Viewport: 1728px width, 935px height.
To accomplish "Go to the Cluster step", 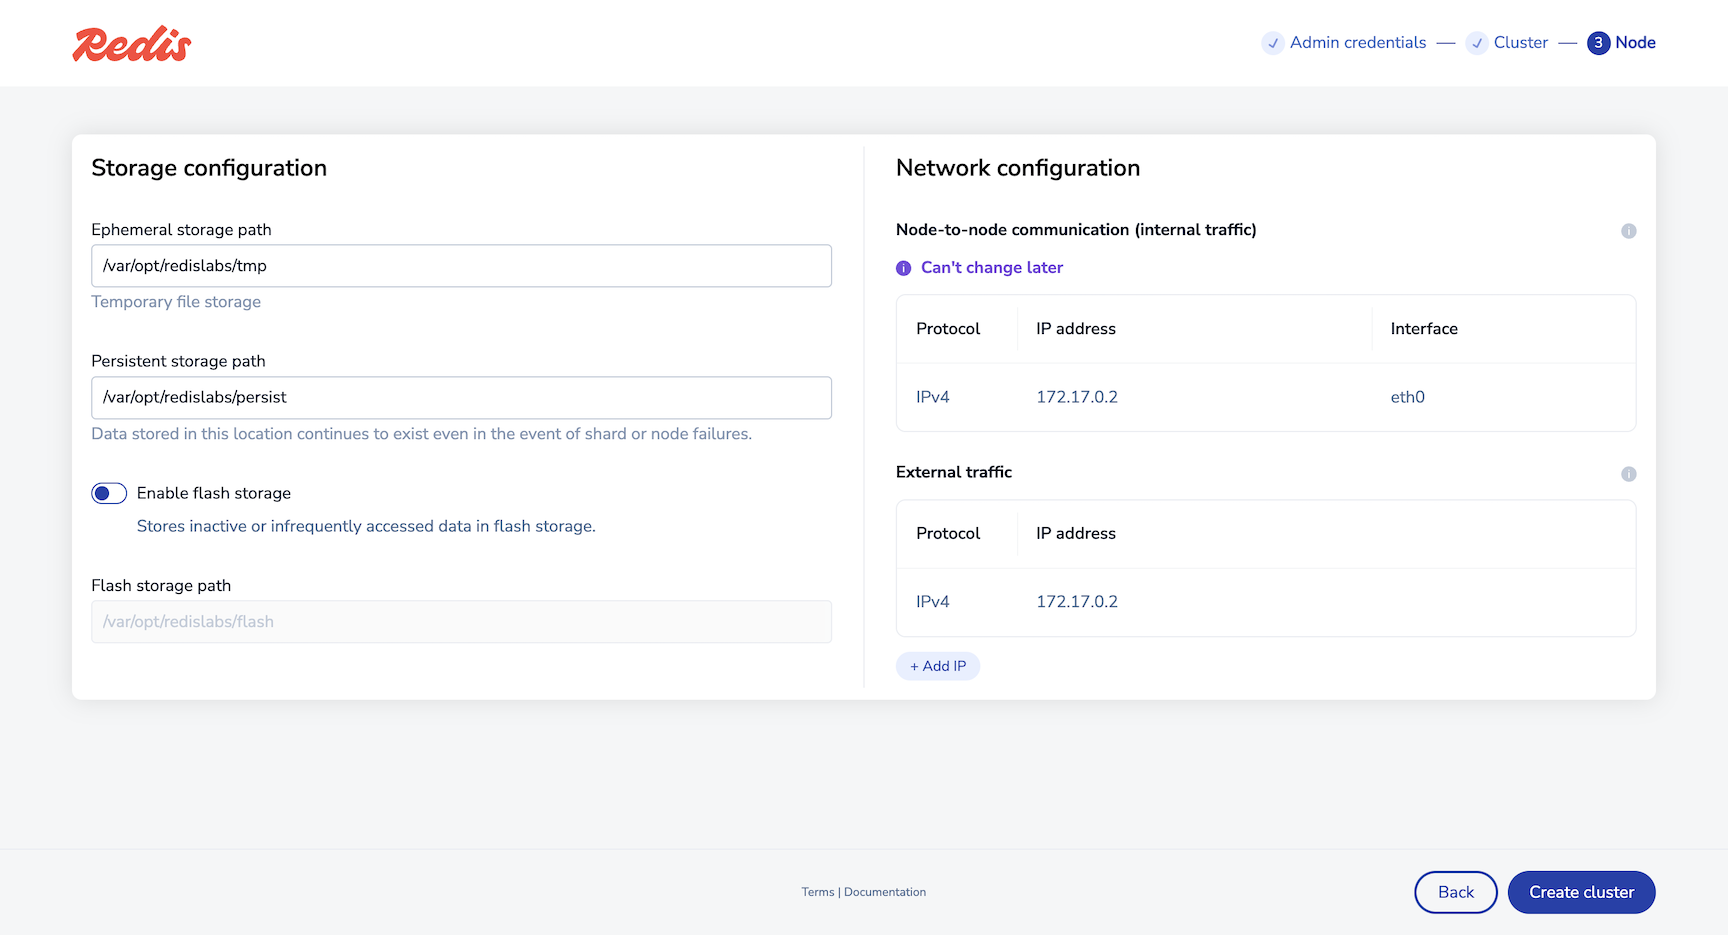I will (1520, 43).
